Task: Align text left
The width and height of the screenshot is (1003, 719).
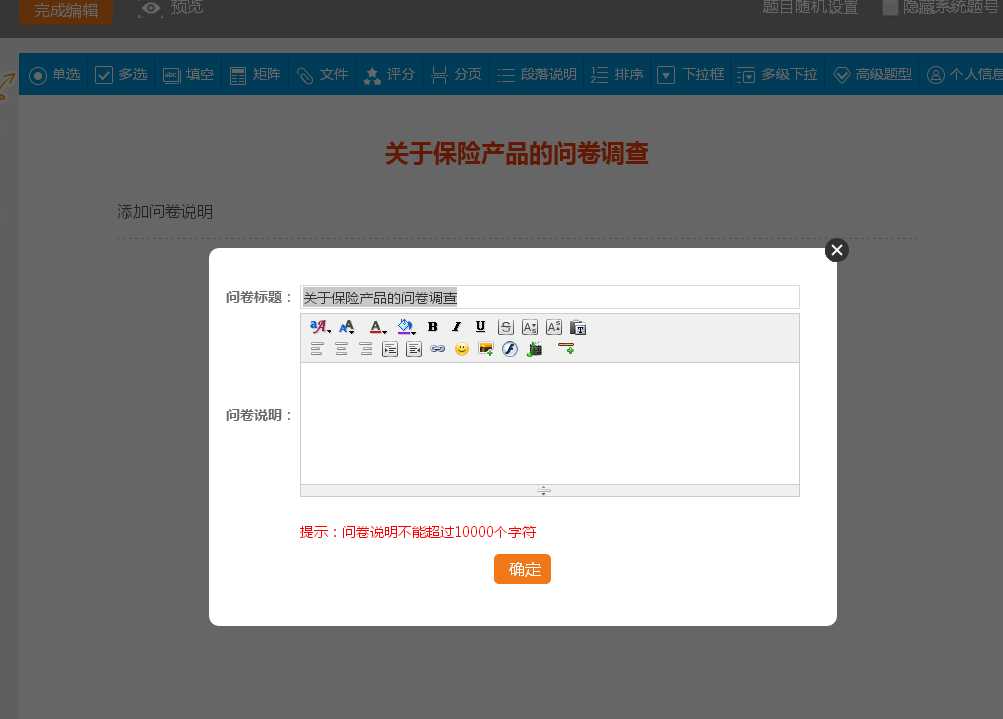Action: click(317, 349)
